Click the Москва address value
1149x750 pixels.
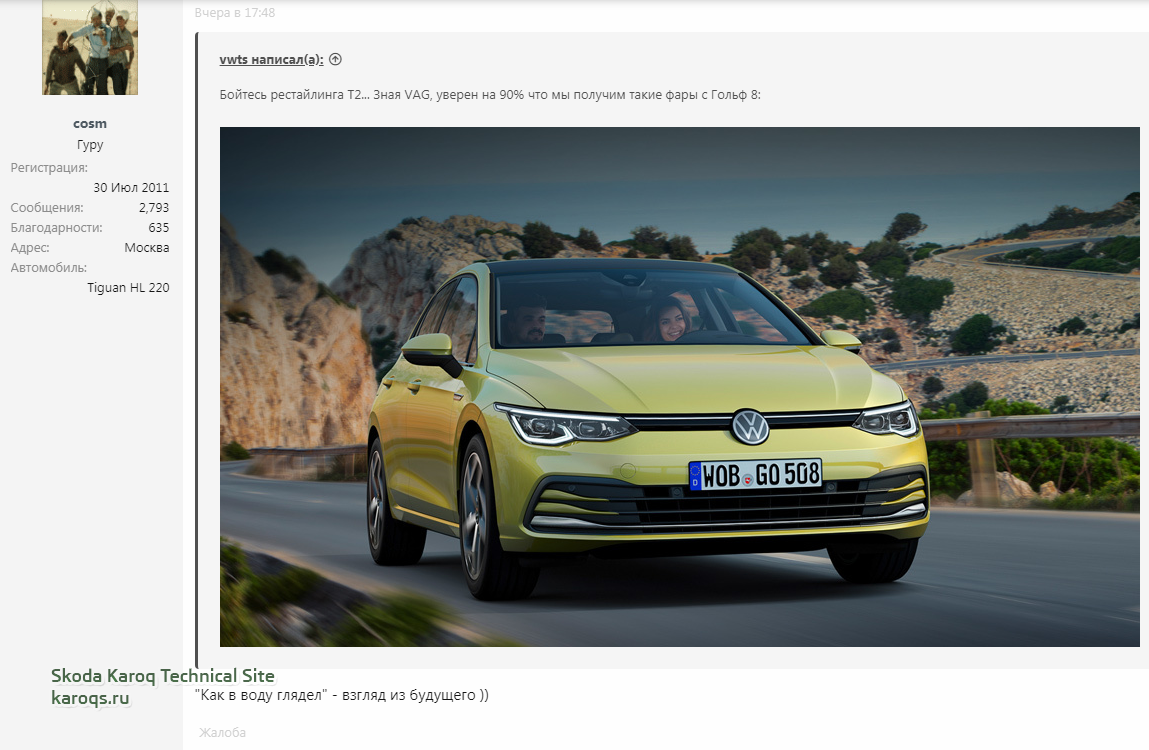point(146,248)
